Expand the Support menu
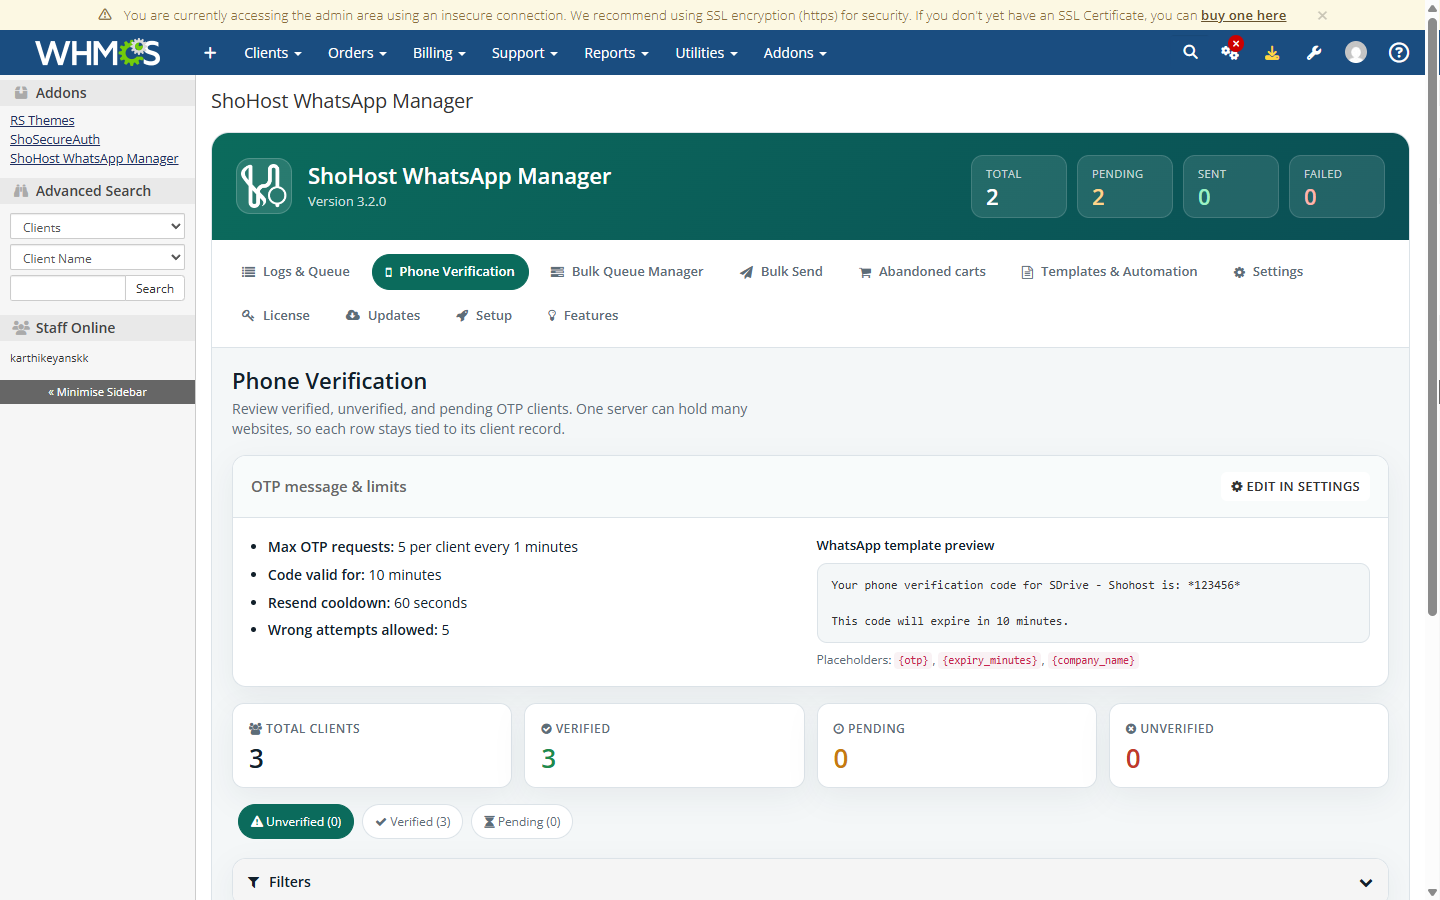 coord(524,53)
